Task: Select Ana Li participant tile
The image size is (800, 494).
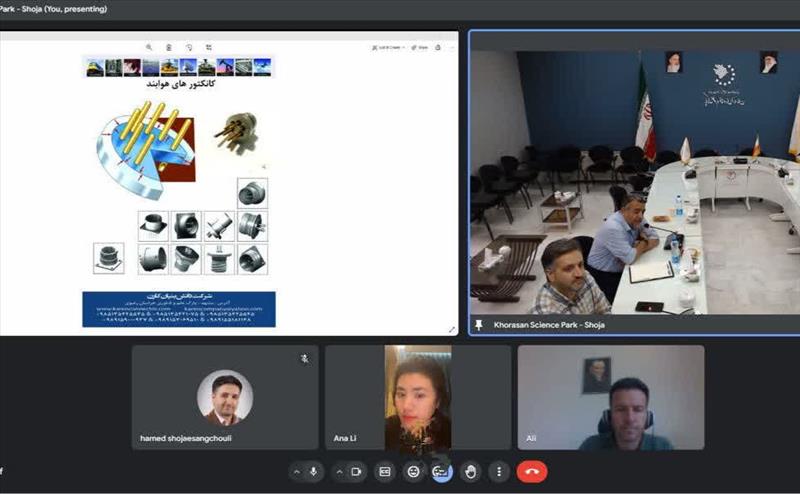Action: pyautogui.click(x=417, y=397)
